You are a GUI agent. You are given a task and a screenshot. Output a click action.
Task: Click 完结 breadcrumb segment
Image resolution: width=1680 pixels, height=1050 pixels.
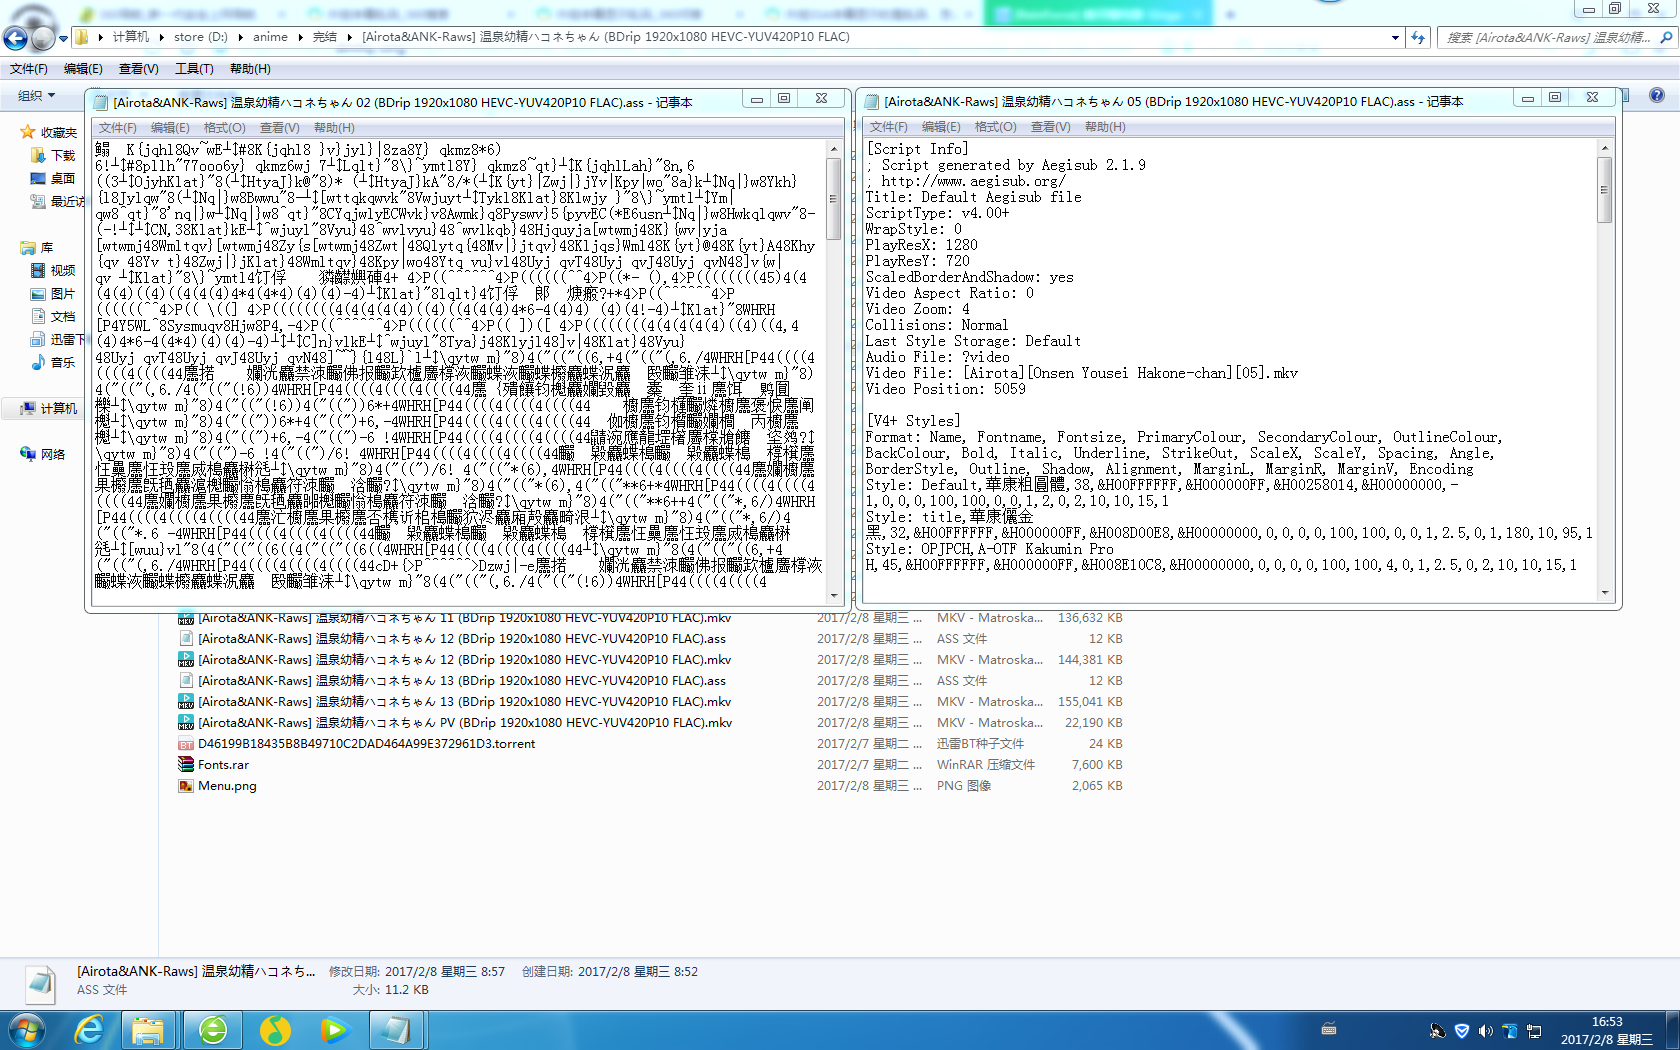tap(325, 37)
